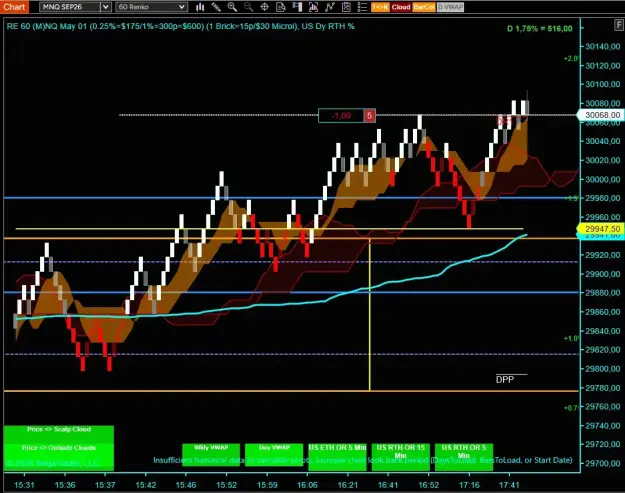Click the zoom in magnifier icon
This screenshot has height=493, width=625.
pyautogui.click(x=232, y=7)
